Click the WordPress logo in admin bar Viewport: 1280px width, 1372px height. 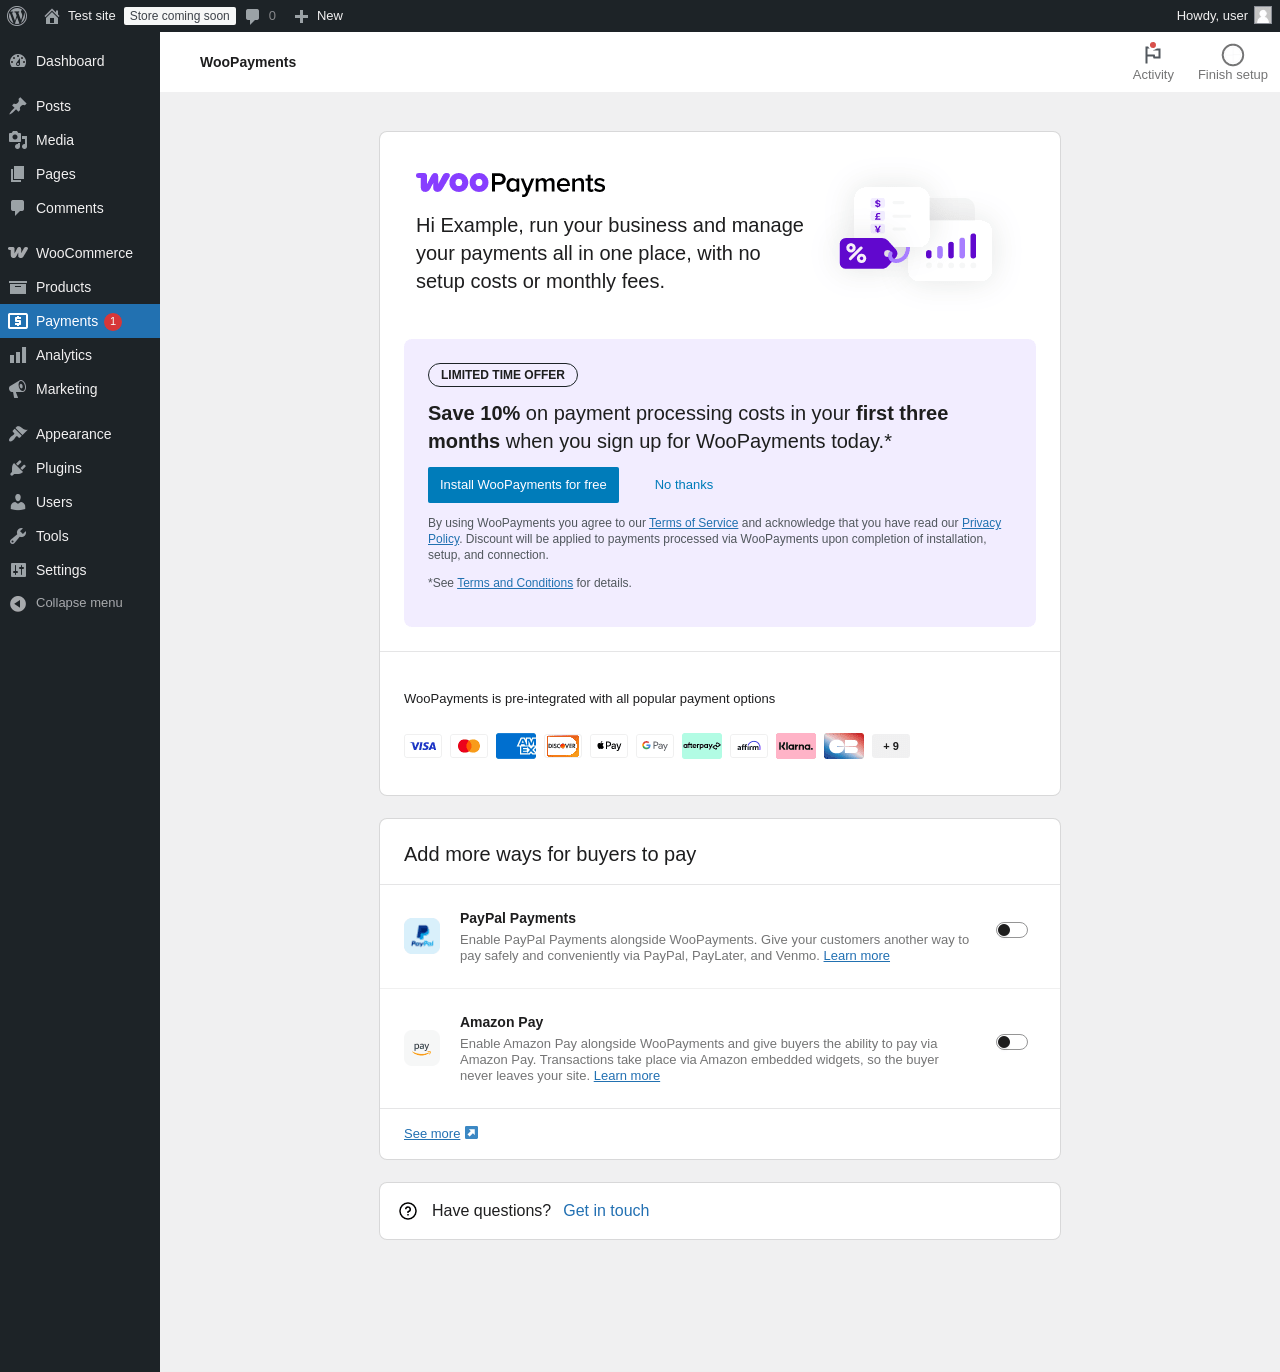[17, 16]
